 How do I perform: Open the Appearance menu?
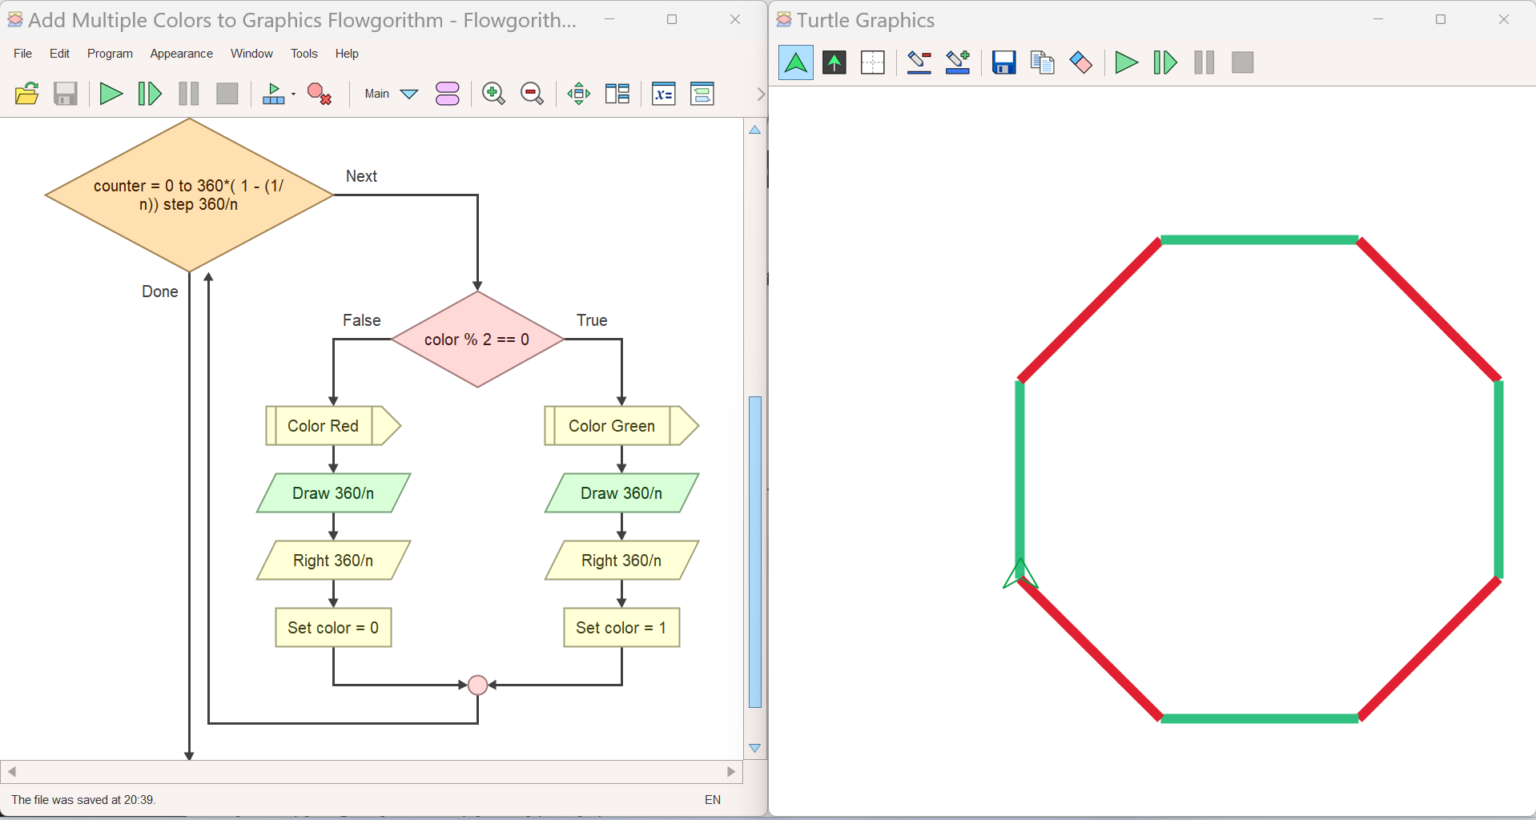point(181,54)
